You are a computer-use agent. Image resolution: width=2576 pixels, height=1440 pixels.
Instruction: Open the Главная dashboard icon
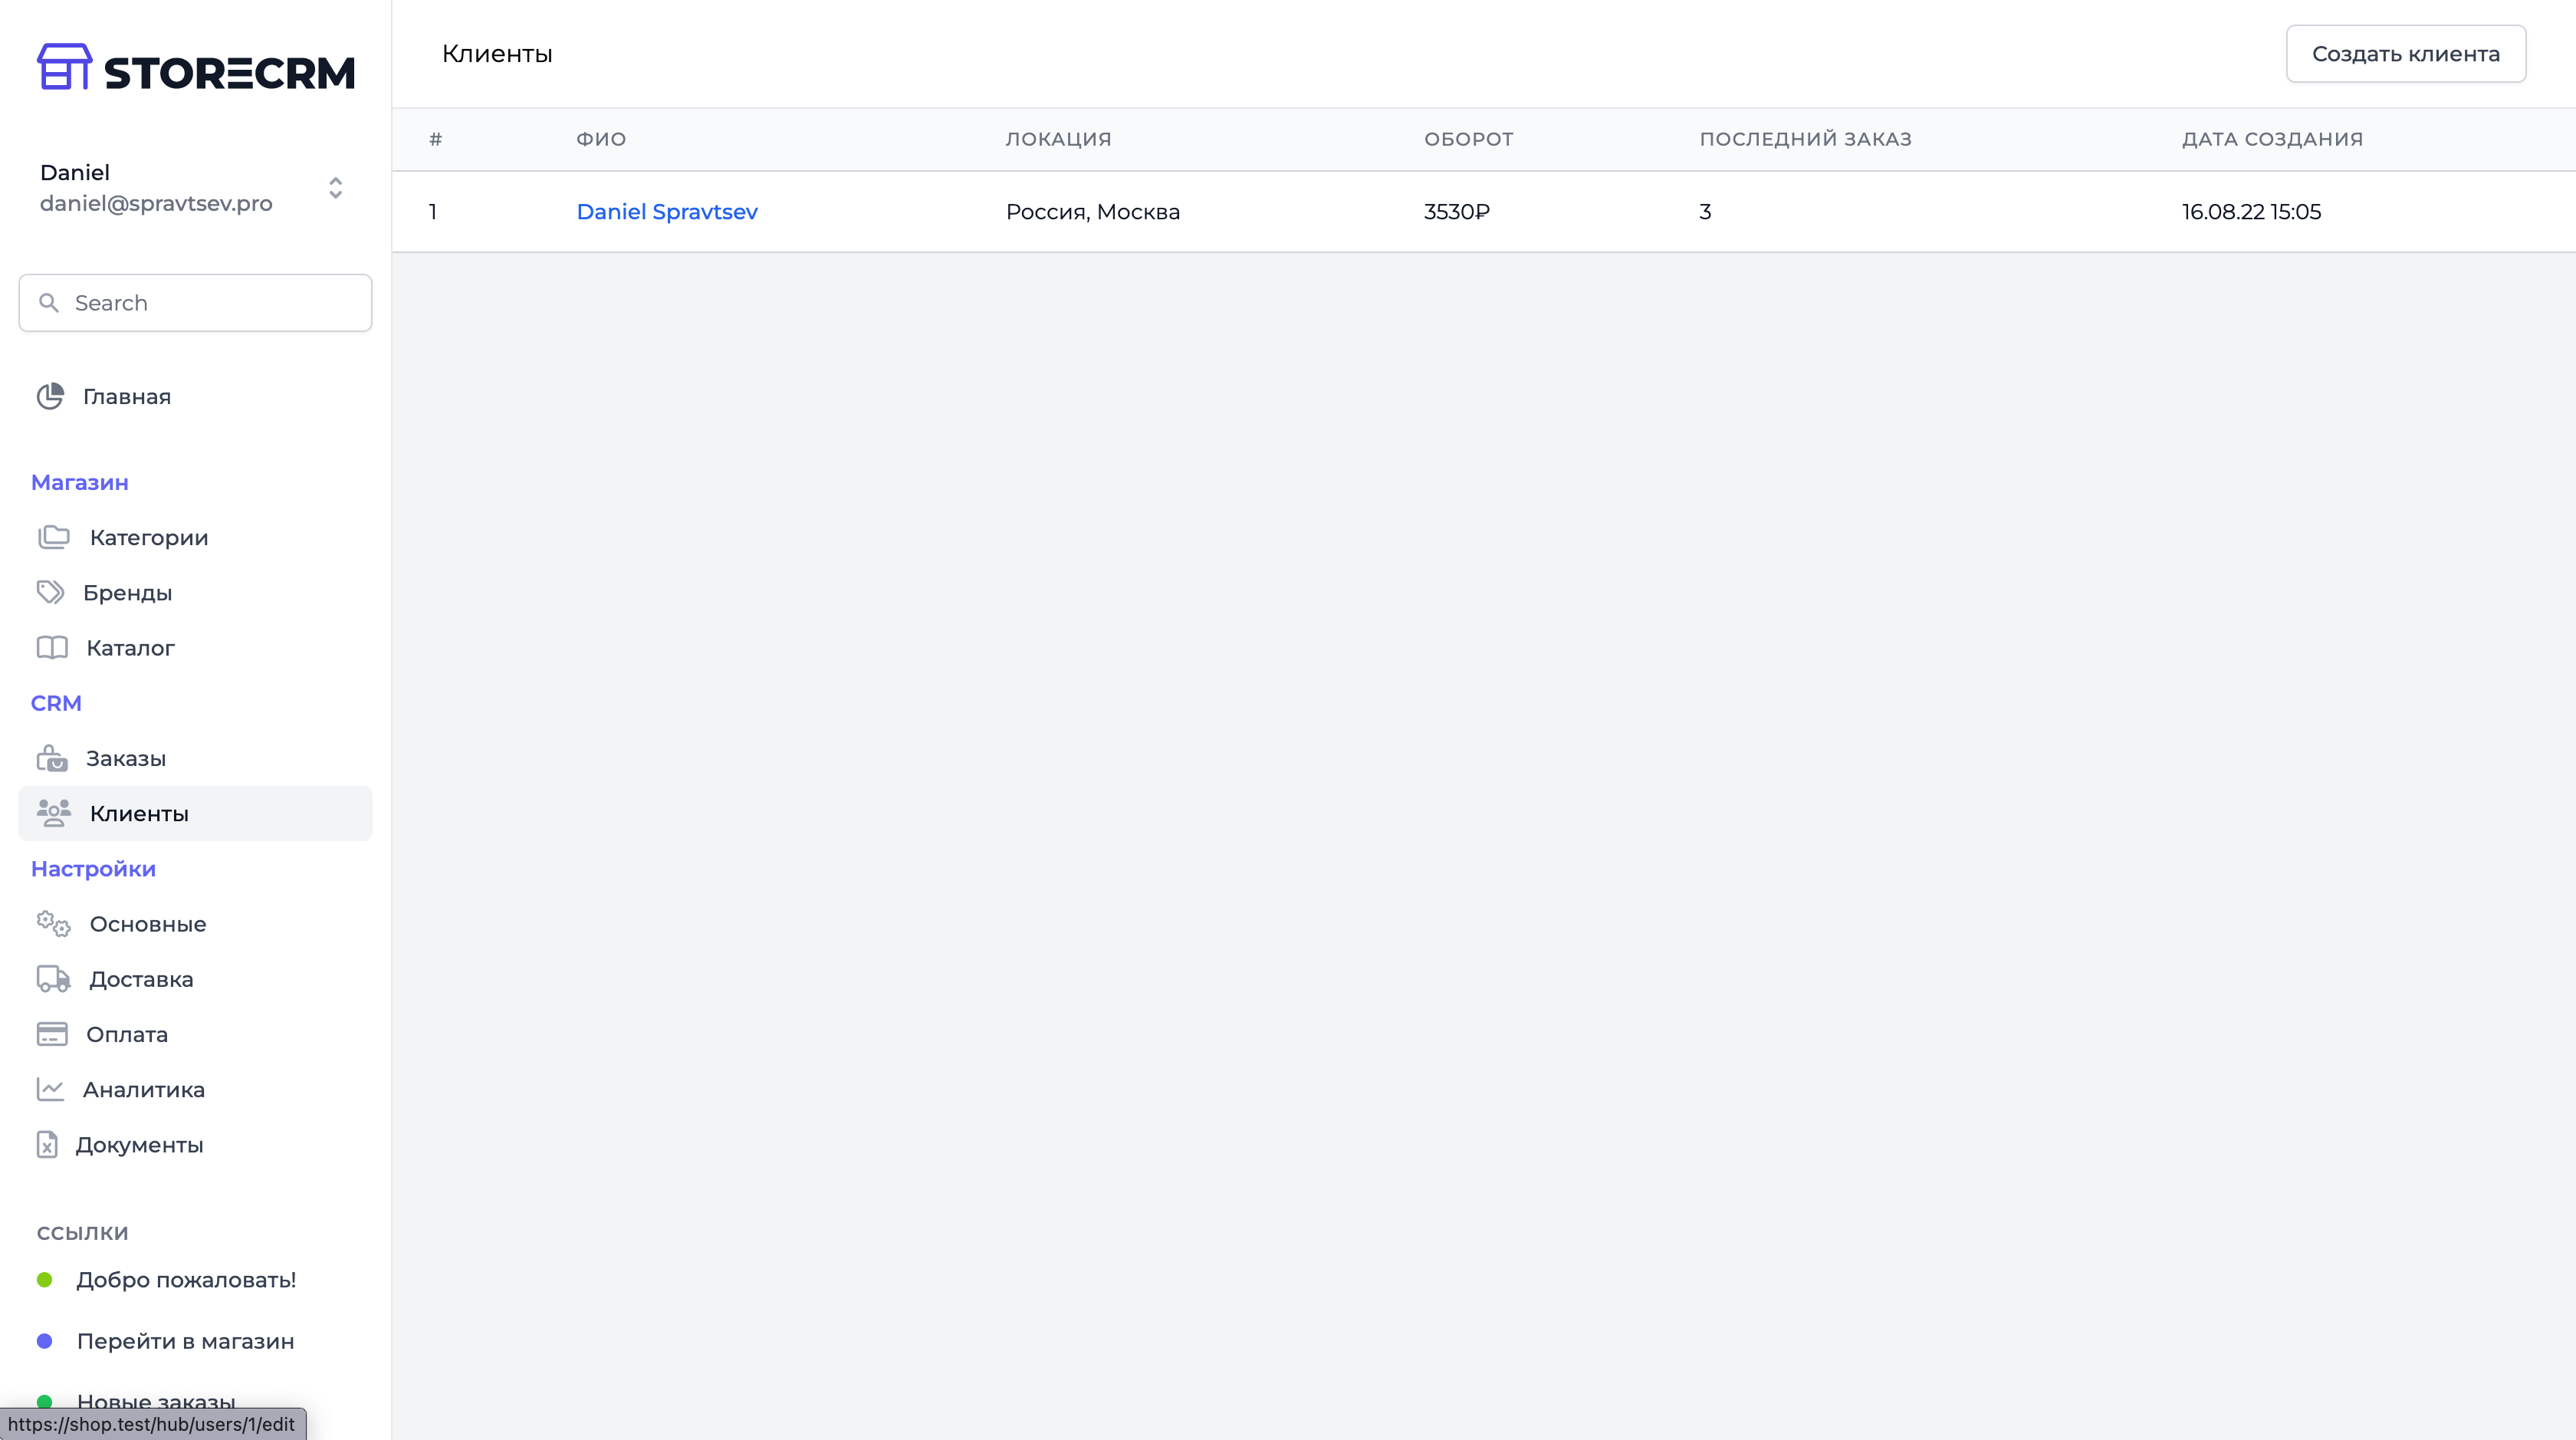click(x=51, y=396)
